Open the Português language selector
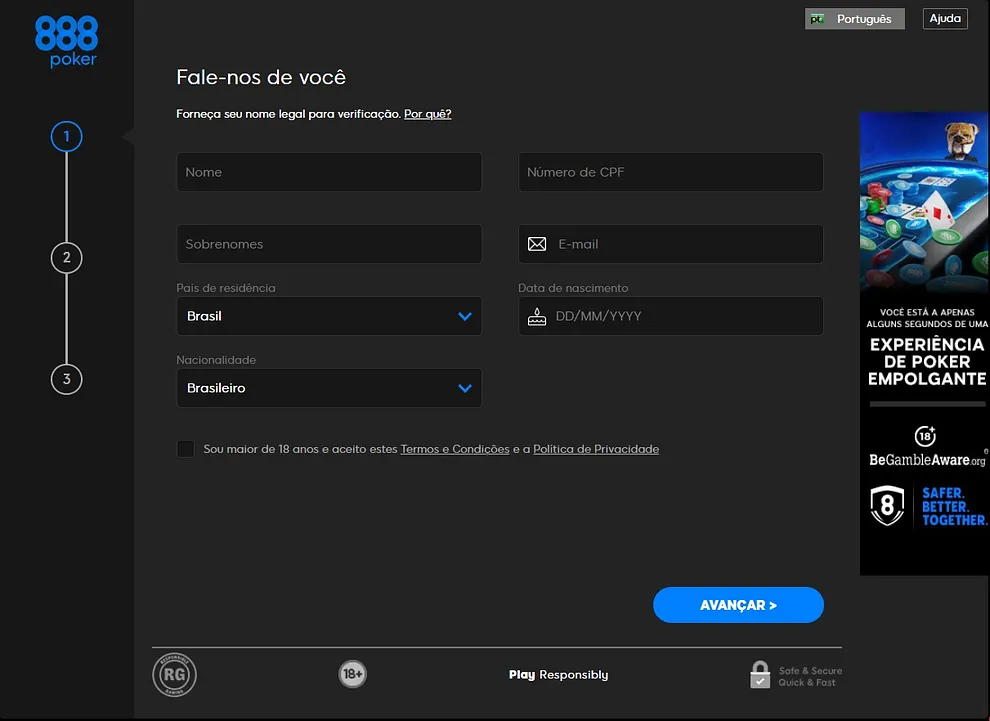Image resolution: width=990 pixels, height=721 pixels. pyautogui.click(x=854, y=19)
